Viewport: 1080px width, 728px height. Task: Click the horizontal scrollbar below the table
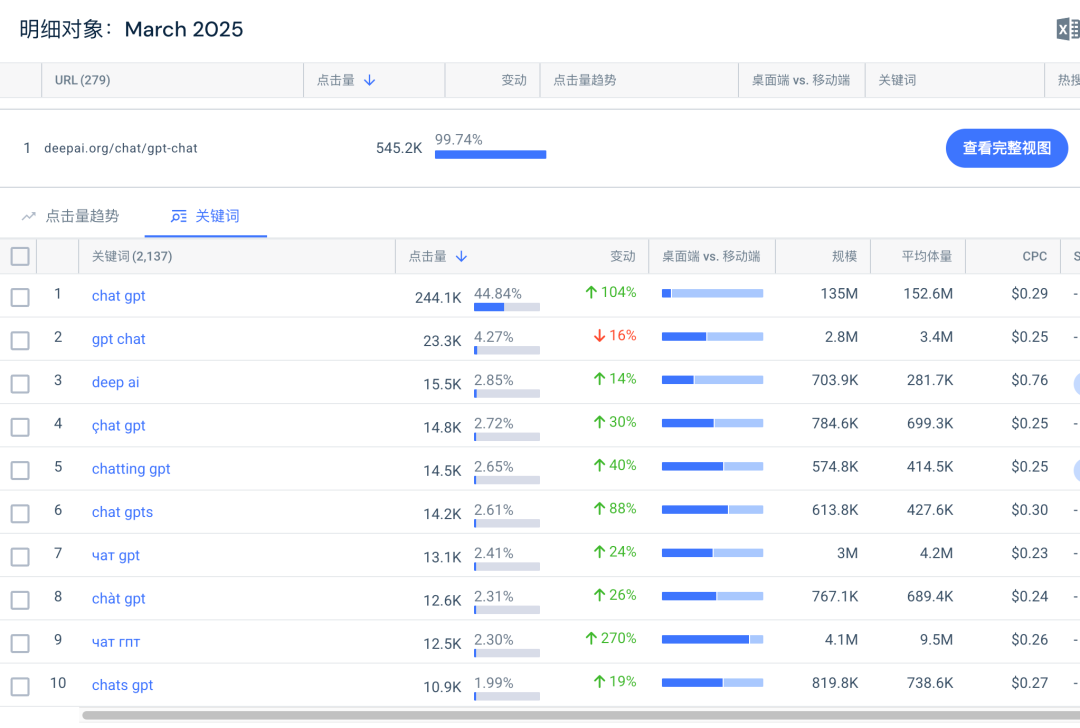point(581,716)
